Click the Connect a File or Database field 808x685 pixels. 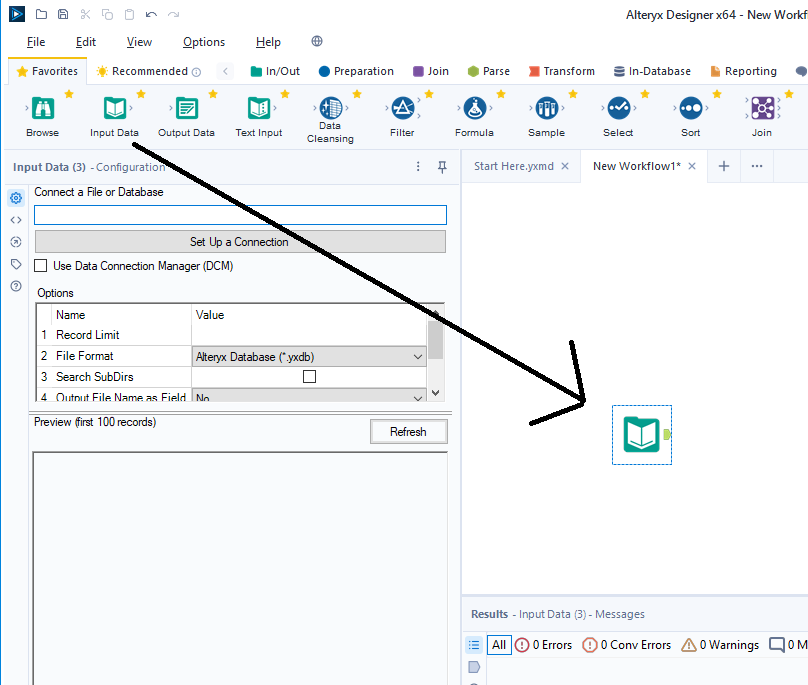coord(240,215)
